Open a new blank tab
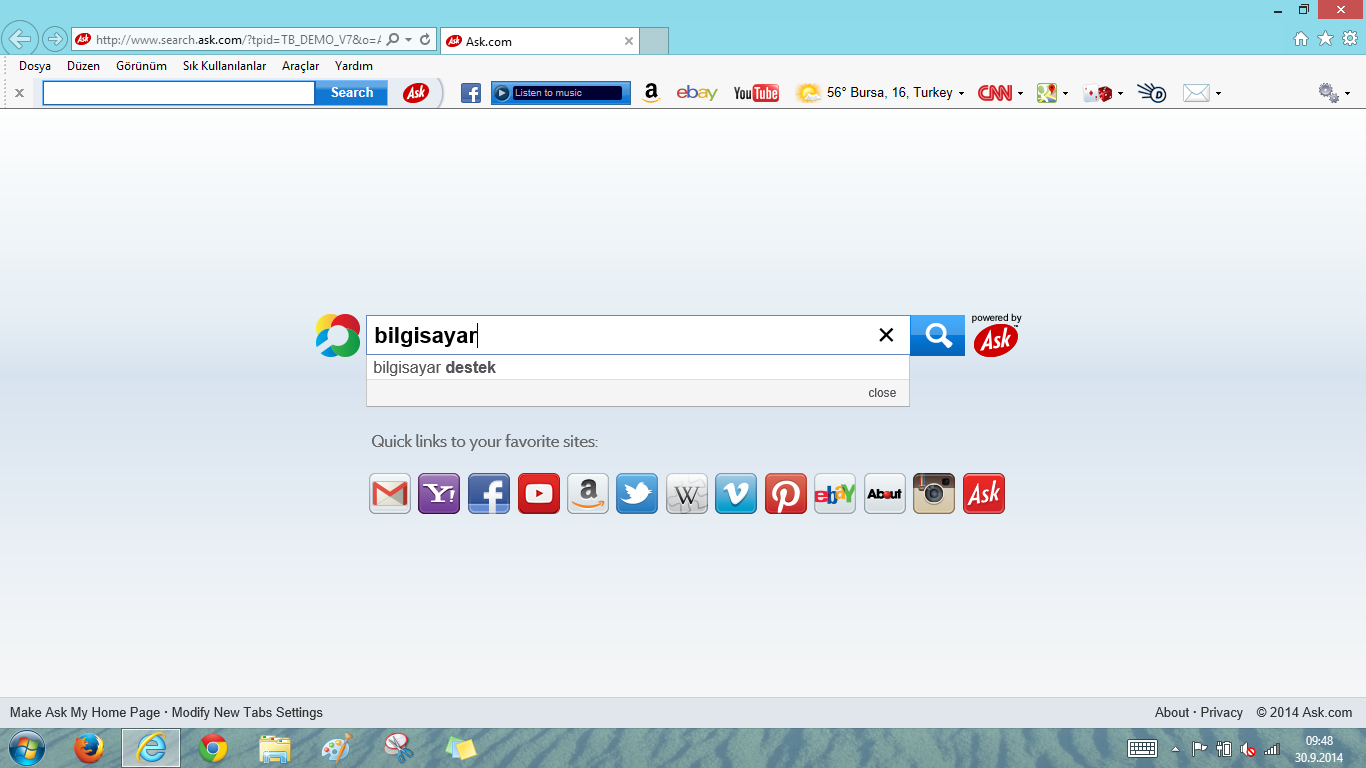The height and width of the screenshot is (768, 1366). [654, 41]
